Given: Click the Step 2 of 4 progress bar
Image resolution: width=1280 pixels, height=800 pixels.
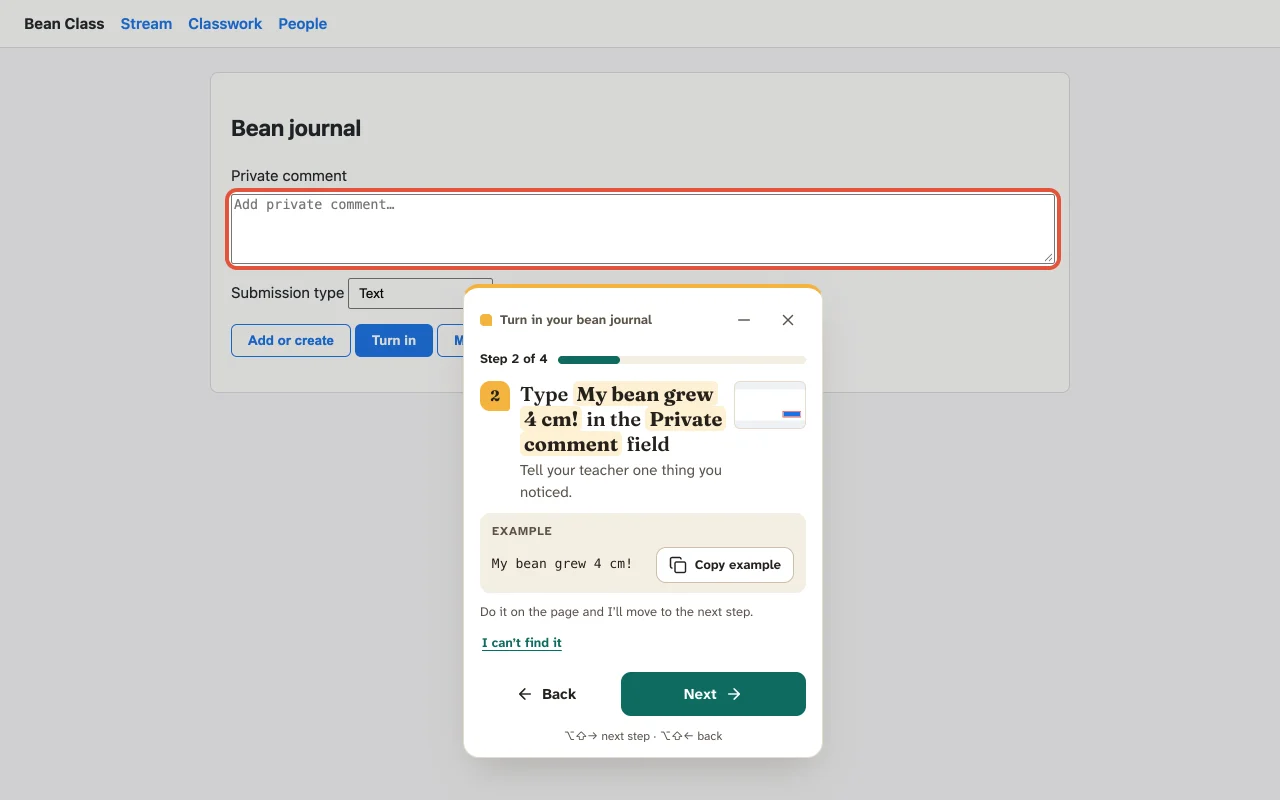Looking at the screenshot, I should (682, 359).
